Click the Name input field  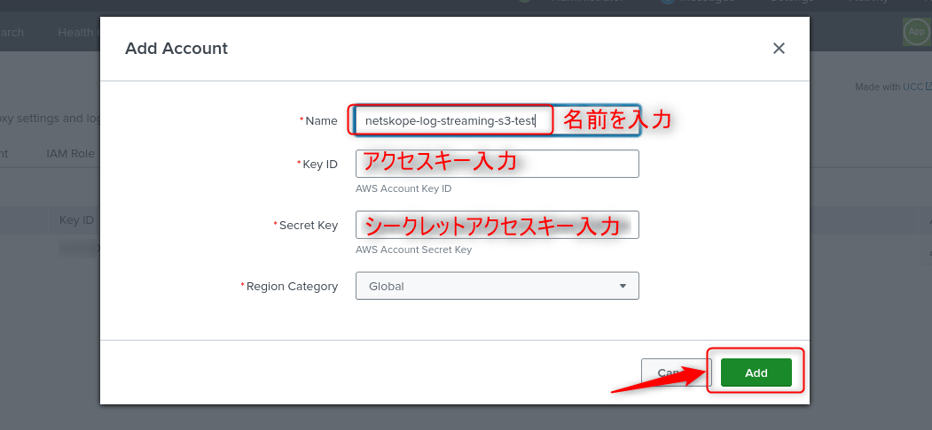(x=497, y=121)
